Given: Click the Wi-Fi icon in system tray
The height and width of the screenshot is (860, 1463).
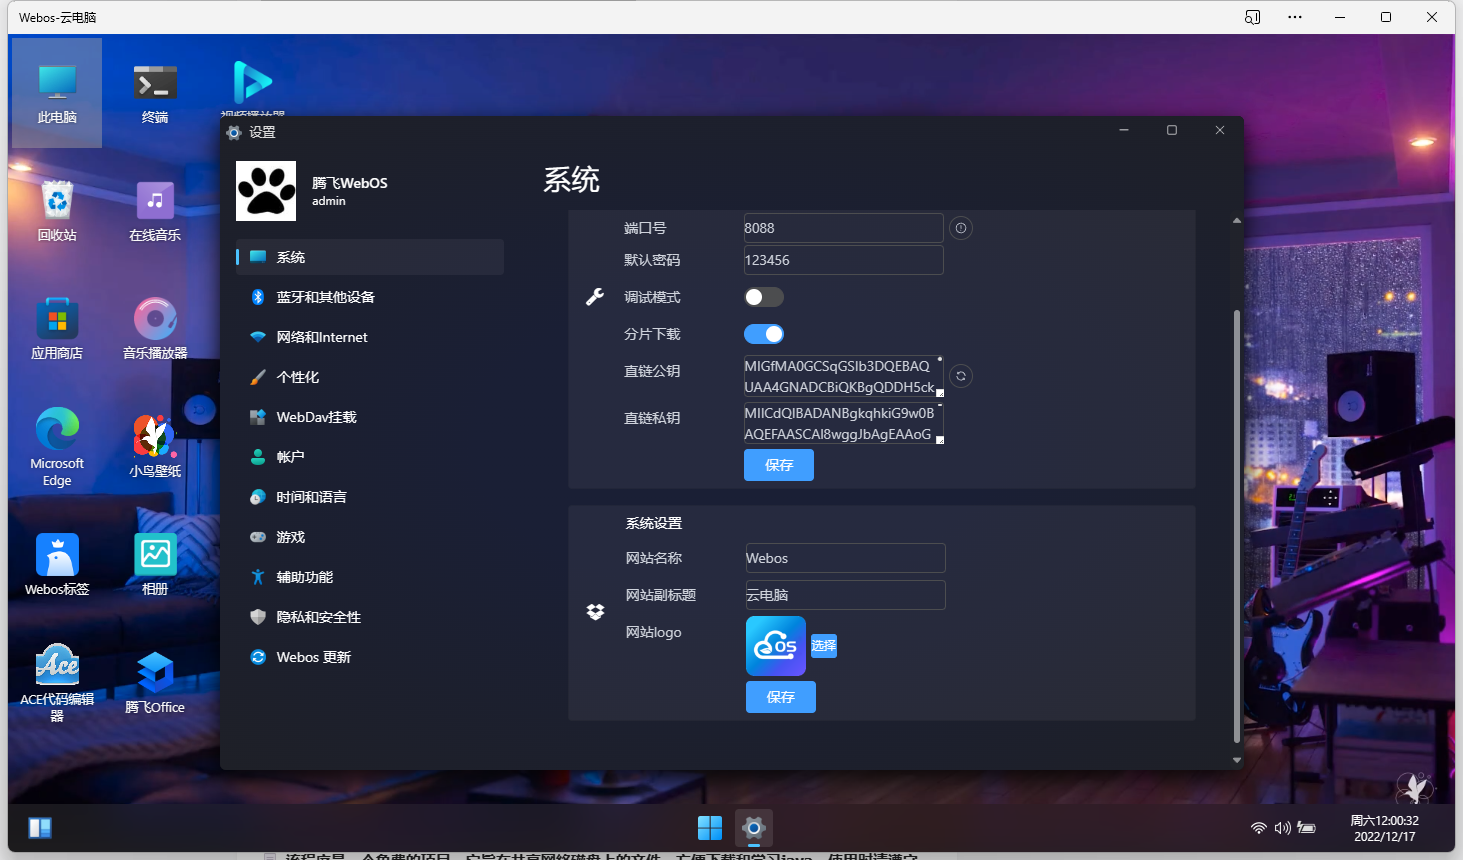Looking at the screenshot, I should [1259, 828].
